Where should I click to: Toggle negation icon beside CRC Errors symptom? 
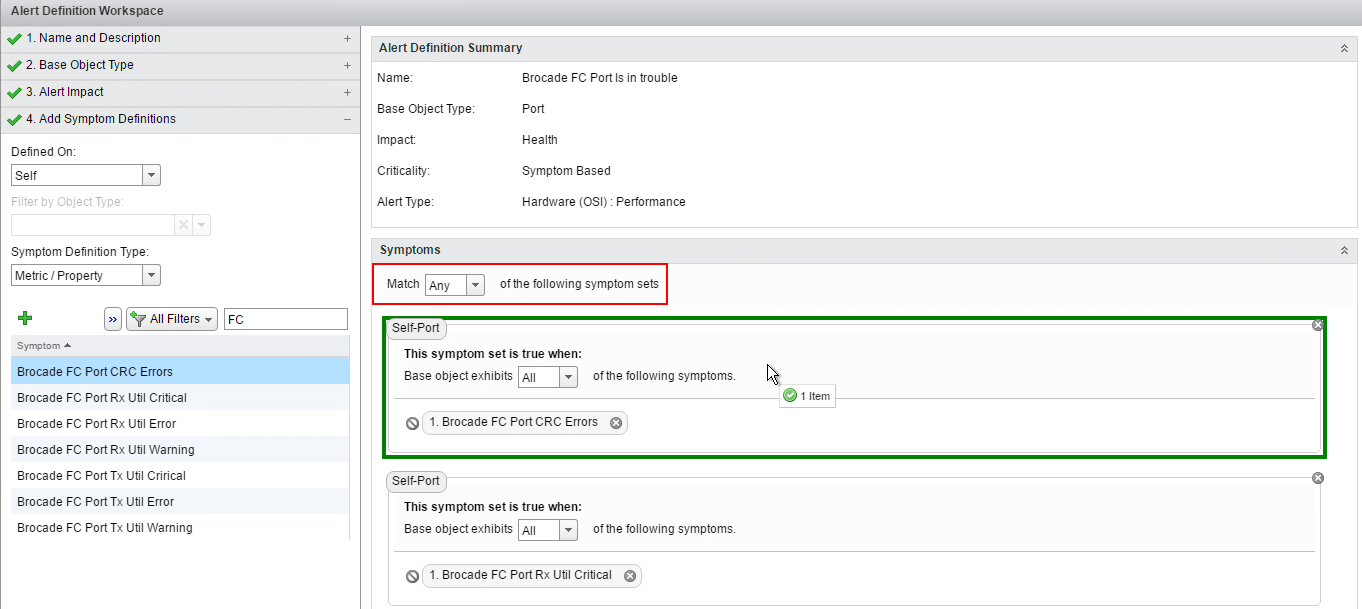pos(412,423)
